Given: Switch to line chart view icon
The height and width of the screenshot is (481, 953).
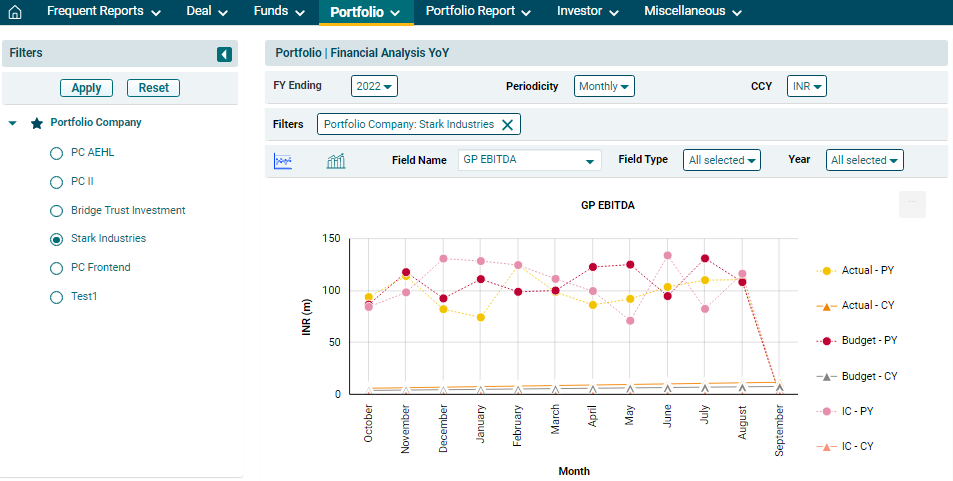Looking at the screenshot, I should click(x=283, y=160).
